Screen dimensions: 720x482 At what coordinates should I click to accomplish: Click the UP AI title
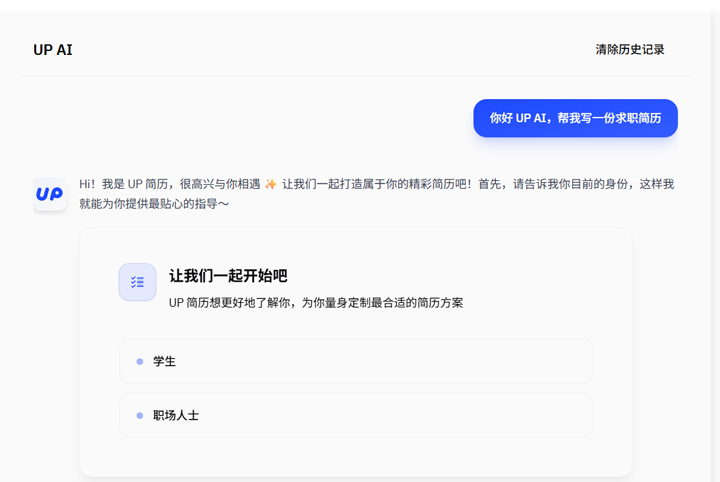pyautogui.click(x=53, y=50)
